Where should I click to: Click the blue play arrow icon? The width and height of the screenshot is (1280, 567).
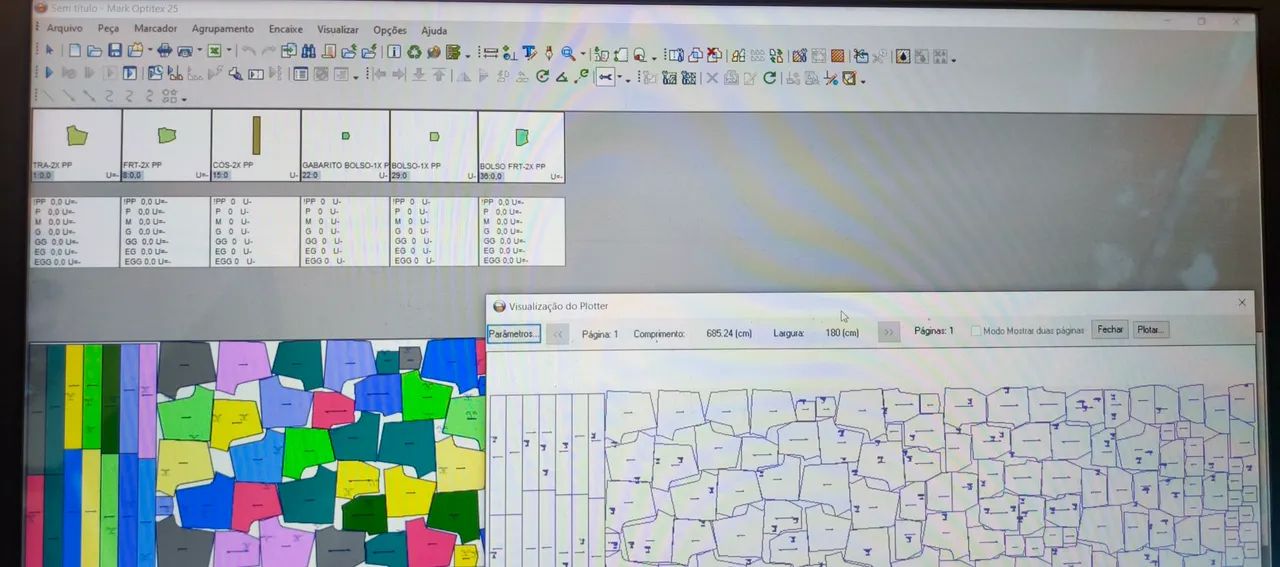pyautogui.click(x=48, y=73)
